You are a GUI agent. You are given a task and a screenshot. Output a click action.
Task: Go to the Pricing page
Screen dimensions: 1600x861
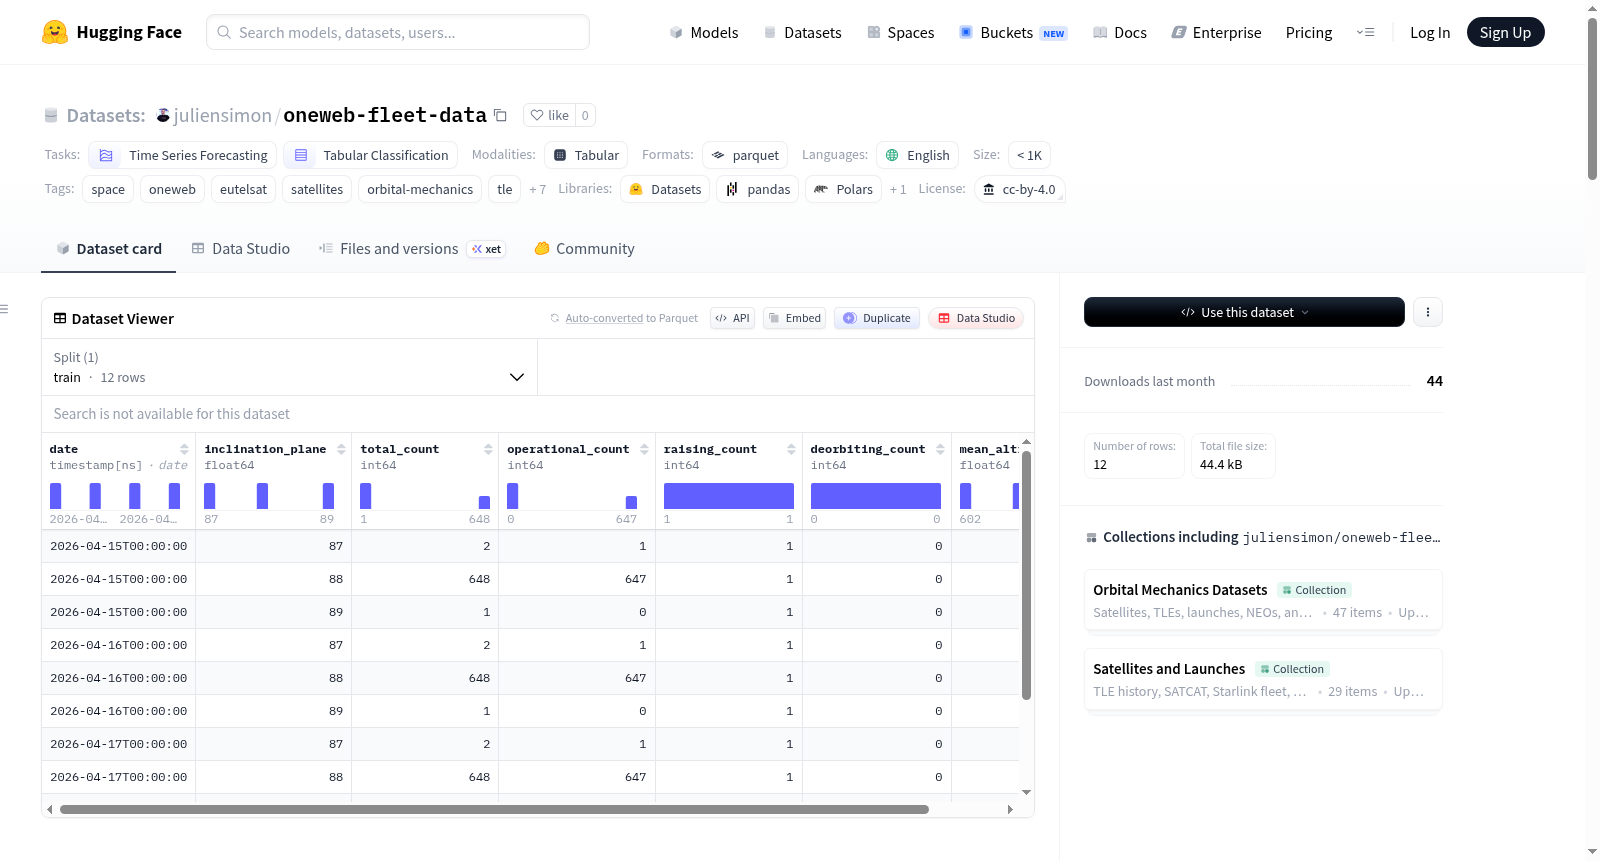(1309, 32)
